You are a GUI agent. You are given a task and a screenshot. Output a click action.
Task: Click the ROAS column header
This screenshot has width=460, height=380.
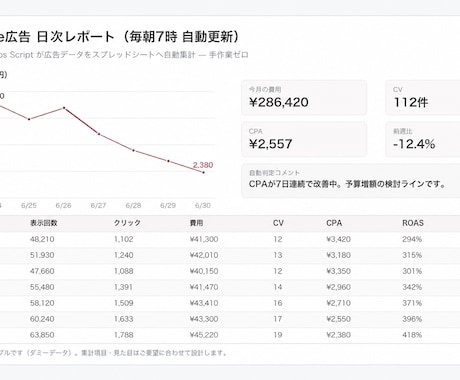[x=413, y=223]
